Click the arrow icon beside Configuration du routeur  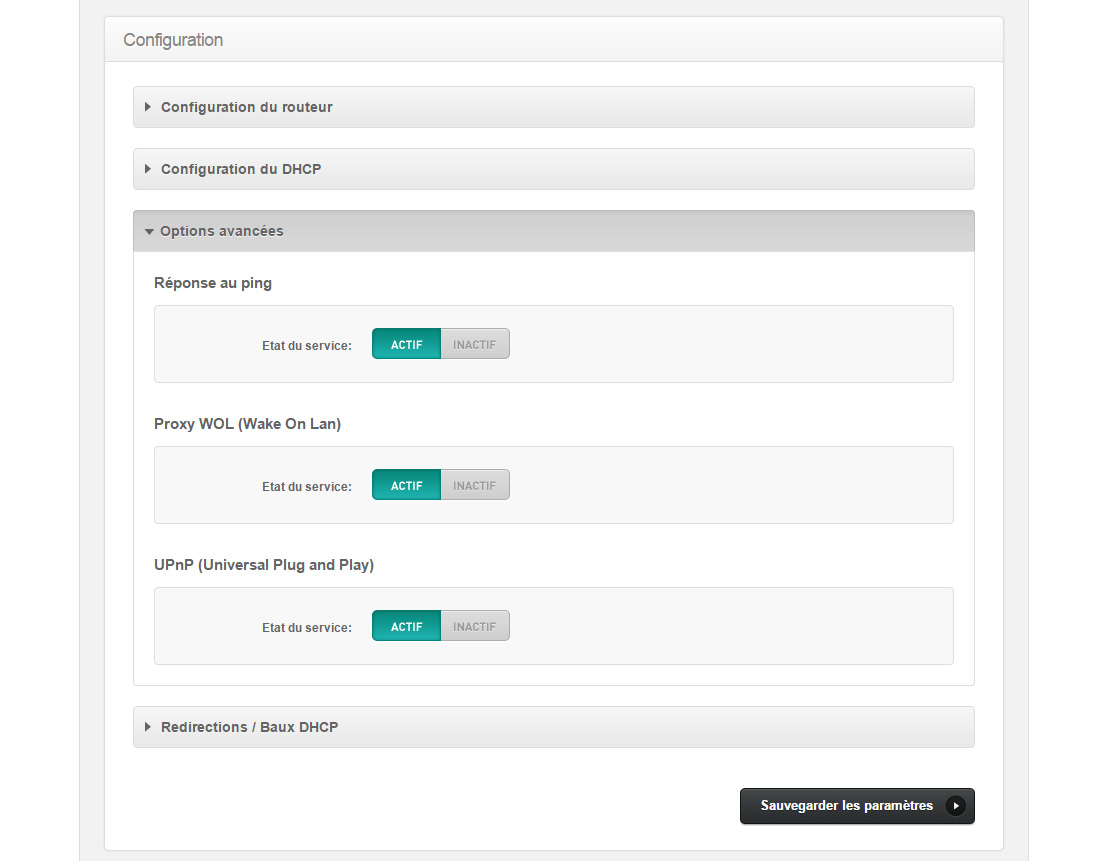[x=148, y=107]
